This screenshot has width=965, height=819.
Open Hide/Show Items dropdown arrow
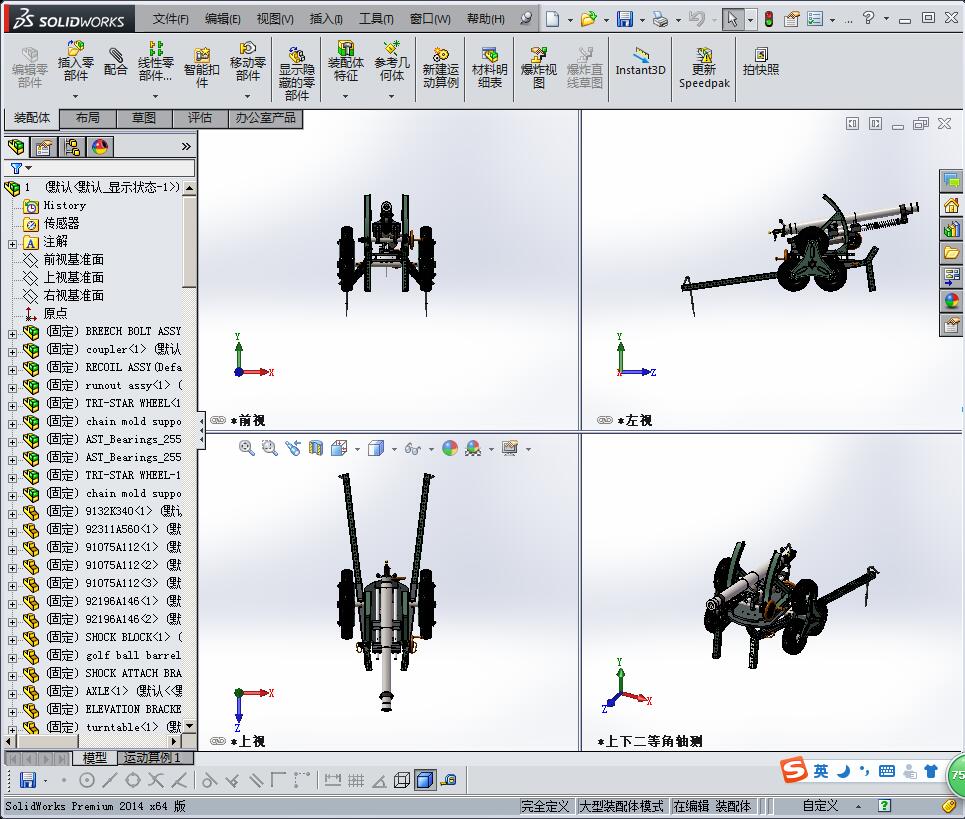431,449
